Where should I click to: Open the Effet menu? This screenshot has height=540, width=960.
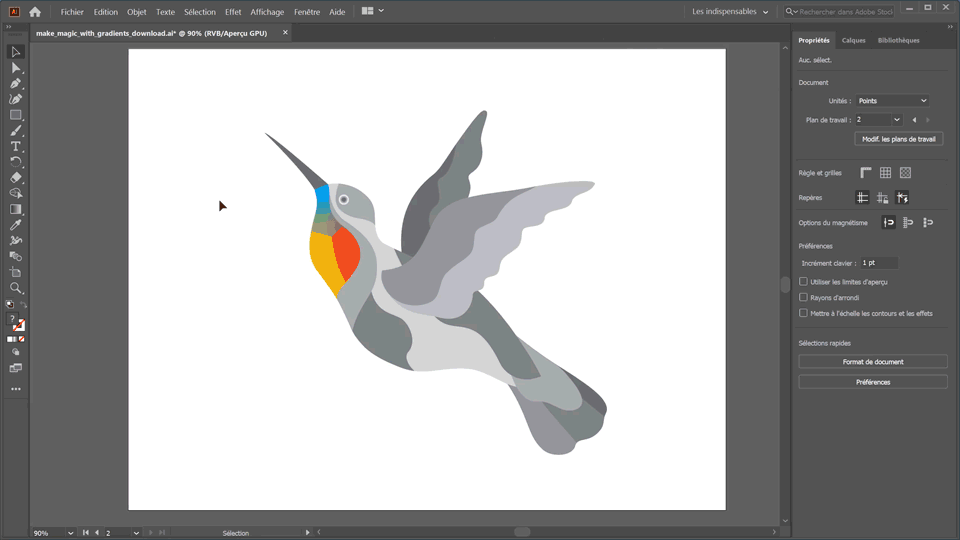pyautogui.click(x=233, y=12)
